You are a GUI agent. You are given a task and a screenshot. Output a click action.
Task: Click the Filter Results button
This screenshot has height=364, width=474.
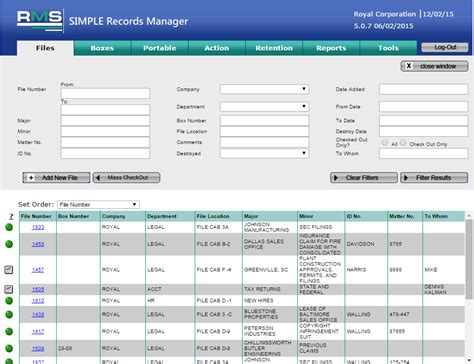click(434, 178)
